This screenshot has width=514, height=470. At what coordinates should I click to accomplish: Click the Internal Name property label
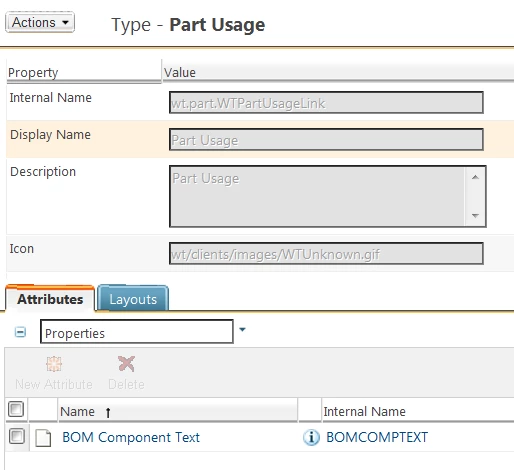(x=51, y=98)
